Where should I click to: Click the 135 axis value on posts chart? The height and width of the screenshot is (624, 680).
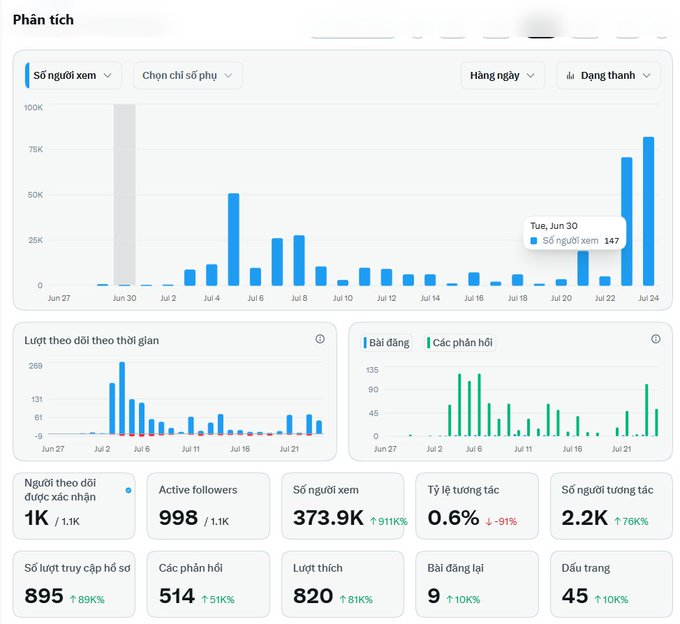372,370
